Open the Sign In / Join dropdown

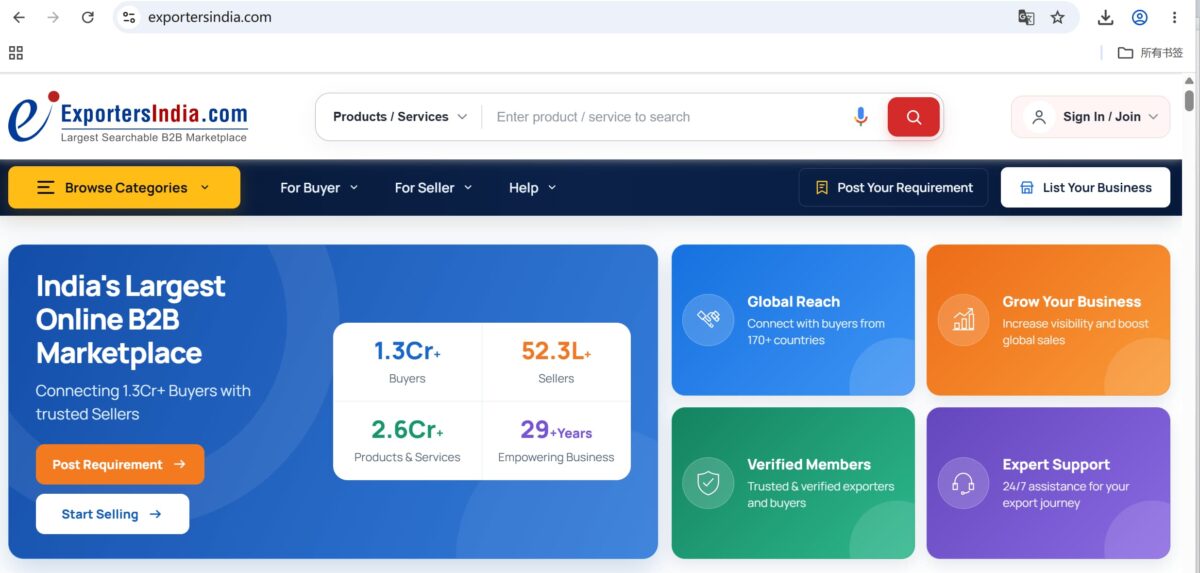[1090, 117]
